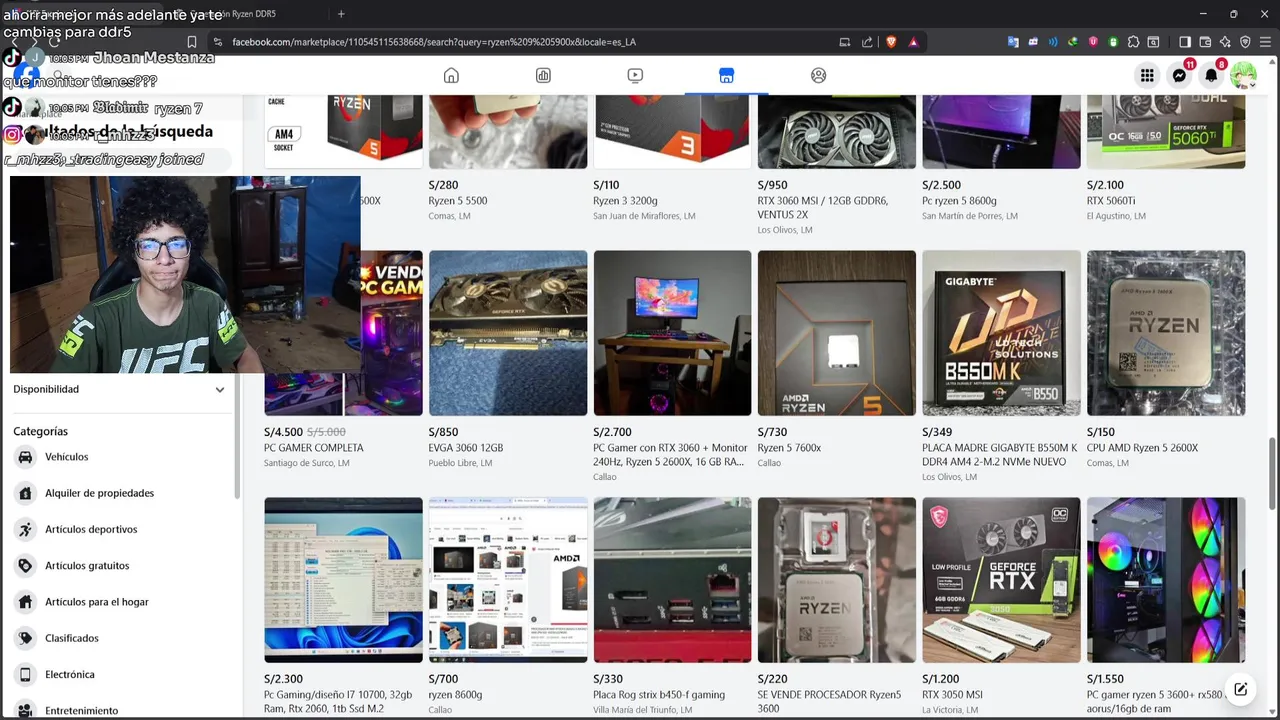Open the professional dashboard chart icon

[x=543, y=75]
